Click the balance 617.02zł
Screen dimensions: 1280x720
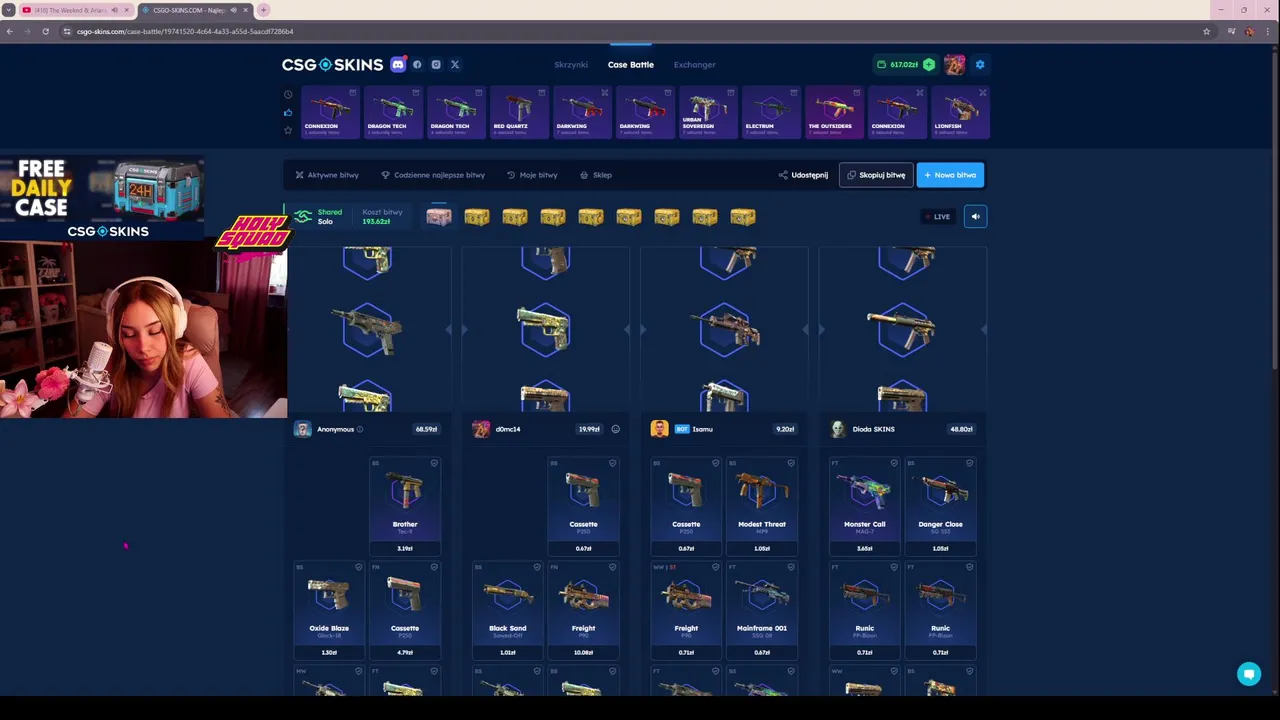click(x=904, y=65)
